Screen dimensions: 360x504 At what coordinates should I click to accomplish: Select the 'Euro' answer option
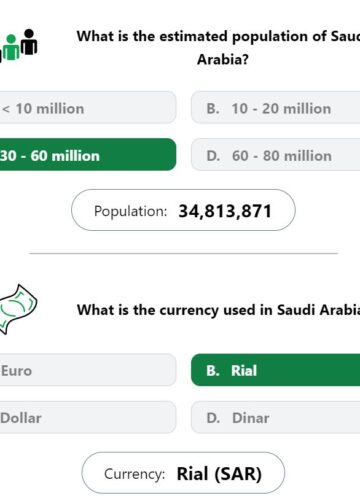[88, 370]
